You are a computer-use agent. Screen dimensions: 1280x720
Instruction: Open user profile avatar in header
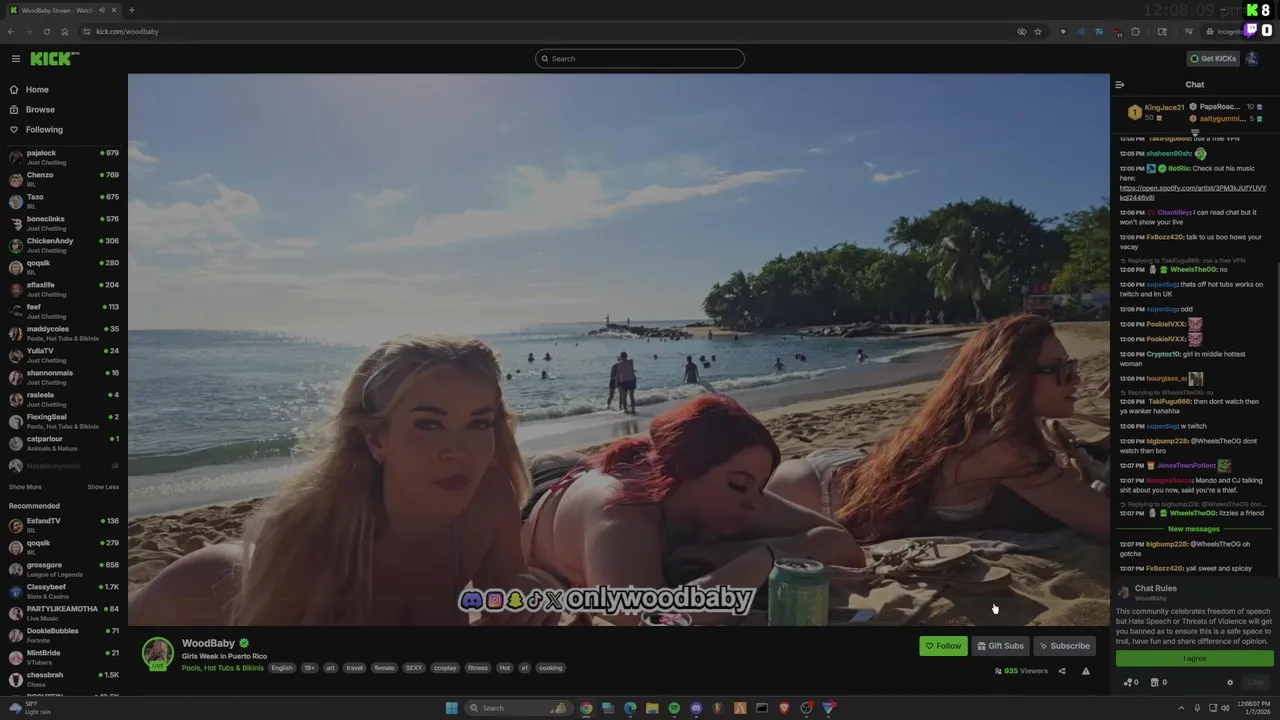1252,59
